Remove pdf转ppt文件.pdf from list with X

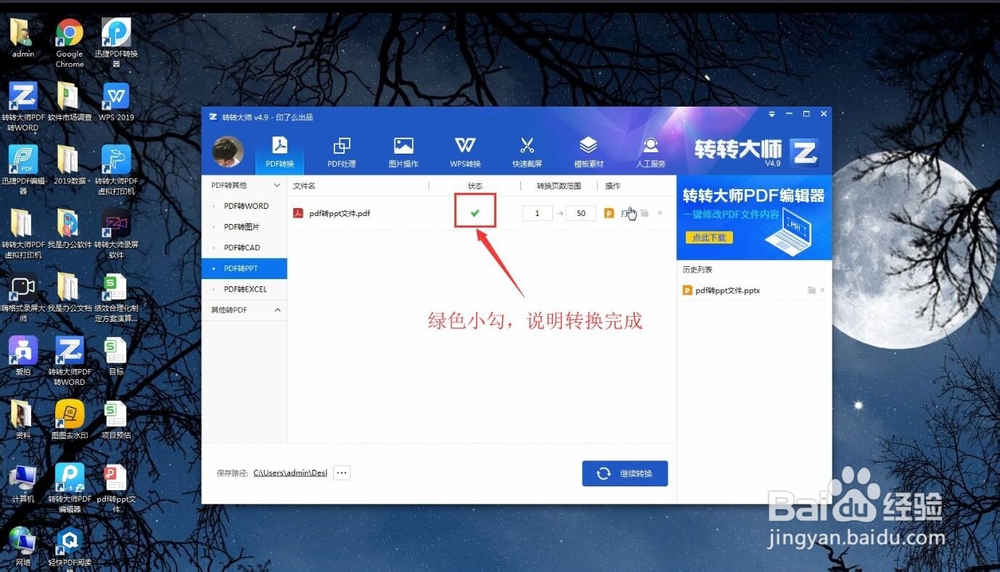[x=660, y=213]
